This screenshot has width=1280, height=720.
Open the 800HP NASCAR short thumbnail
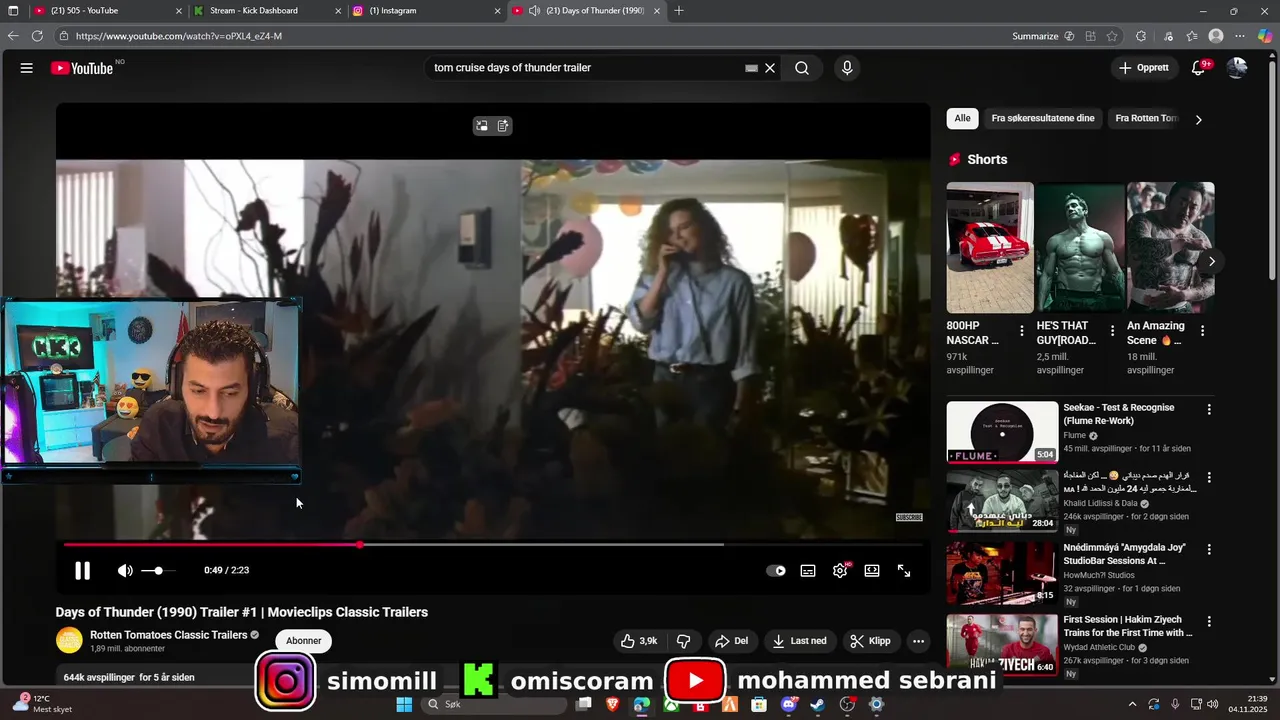[x=990, y=248]
